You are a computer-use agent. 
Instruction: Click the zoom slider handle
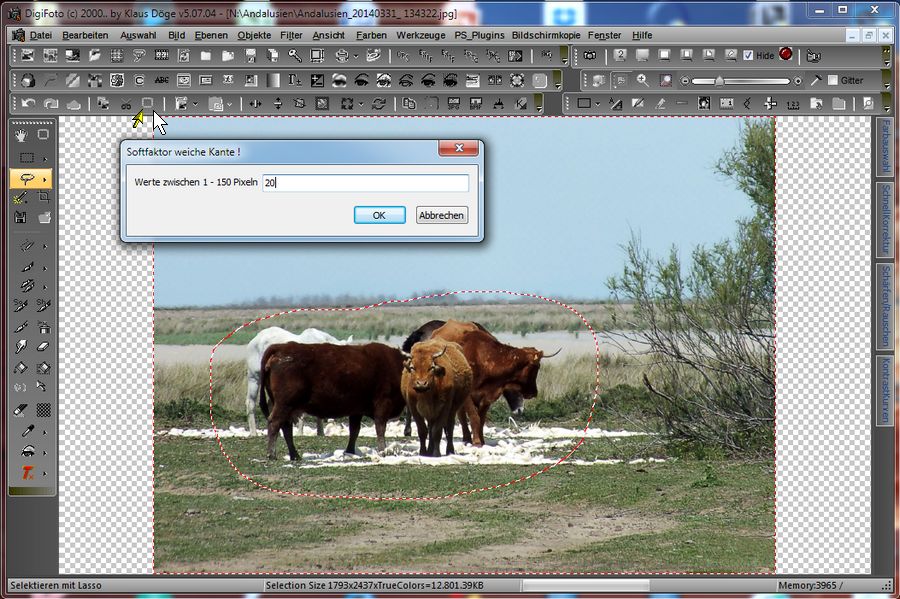pos(718,80)
